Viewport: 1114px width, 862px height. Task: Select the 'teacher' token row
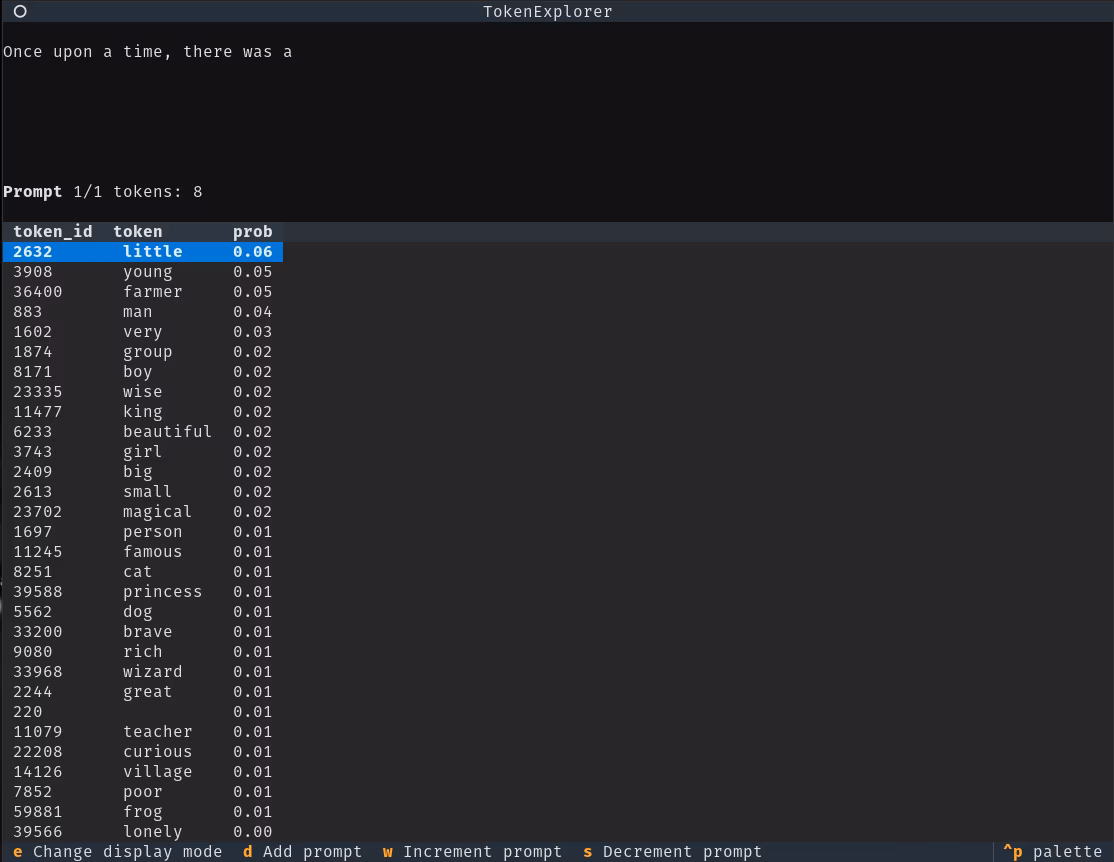point(143,731)
